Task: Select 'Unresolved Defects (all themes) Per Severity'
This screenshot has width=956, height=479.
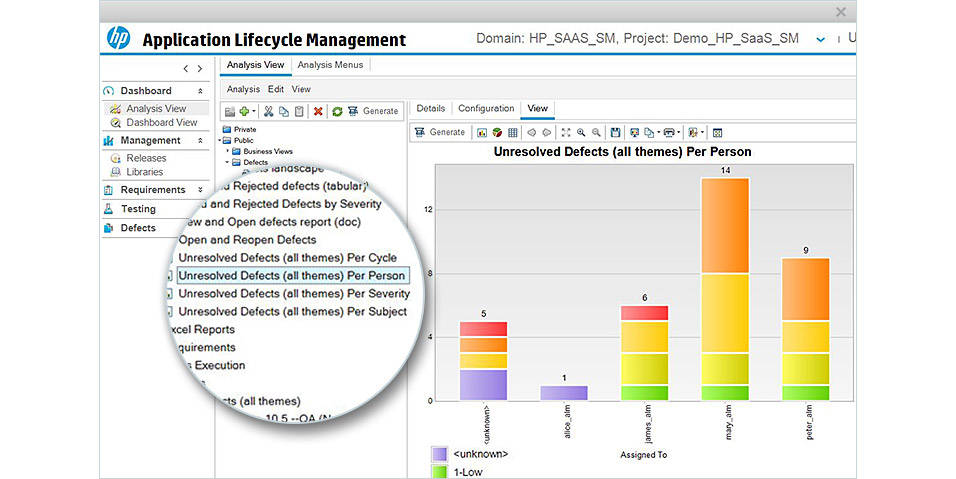Action: [x=294, y=294]
